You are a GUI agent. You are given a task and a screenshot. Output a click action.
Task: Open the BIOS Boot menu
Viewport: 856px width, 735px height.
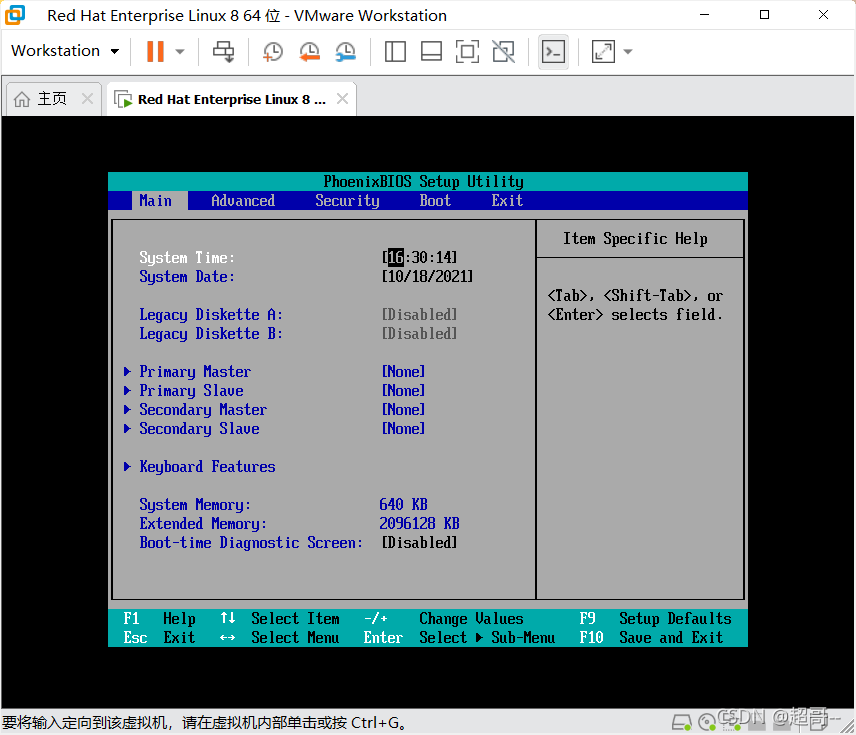(435, 201)
